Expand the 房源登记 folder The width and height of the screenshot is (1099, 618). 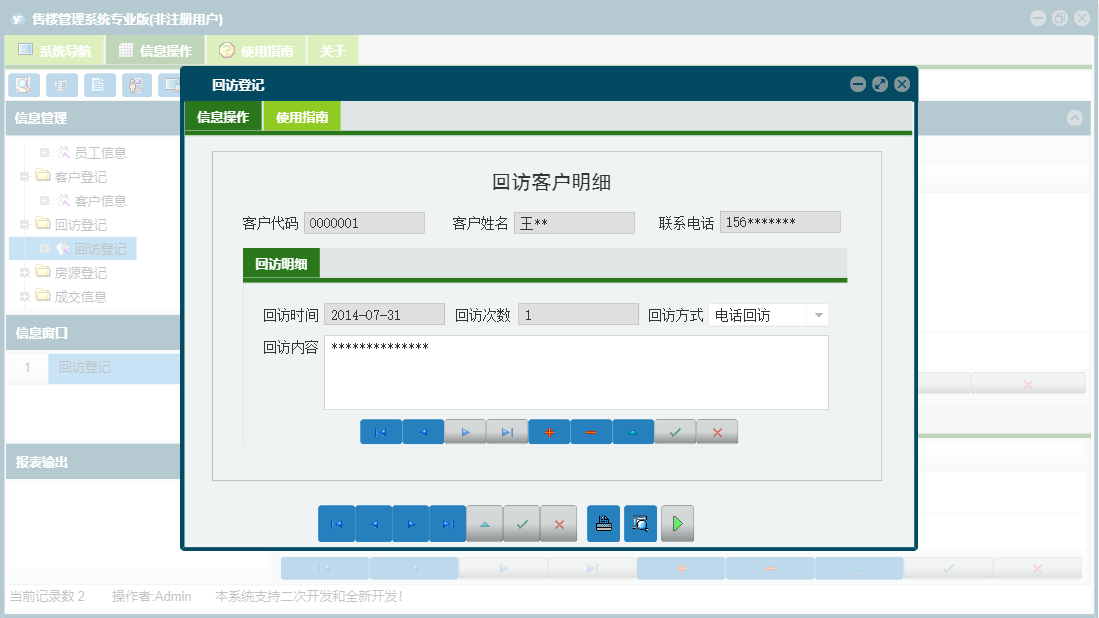[23, 272]
